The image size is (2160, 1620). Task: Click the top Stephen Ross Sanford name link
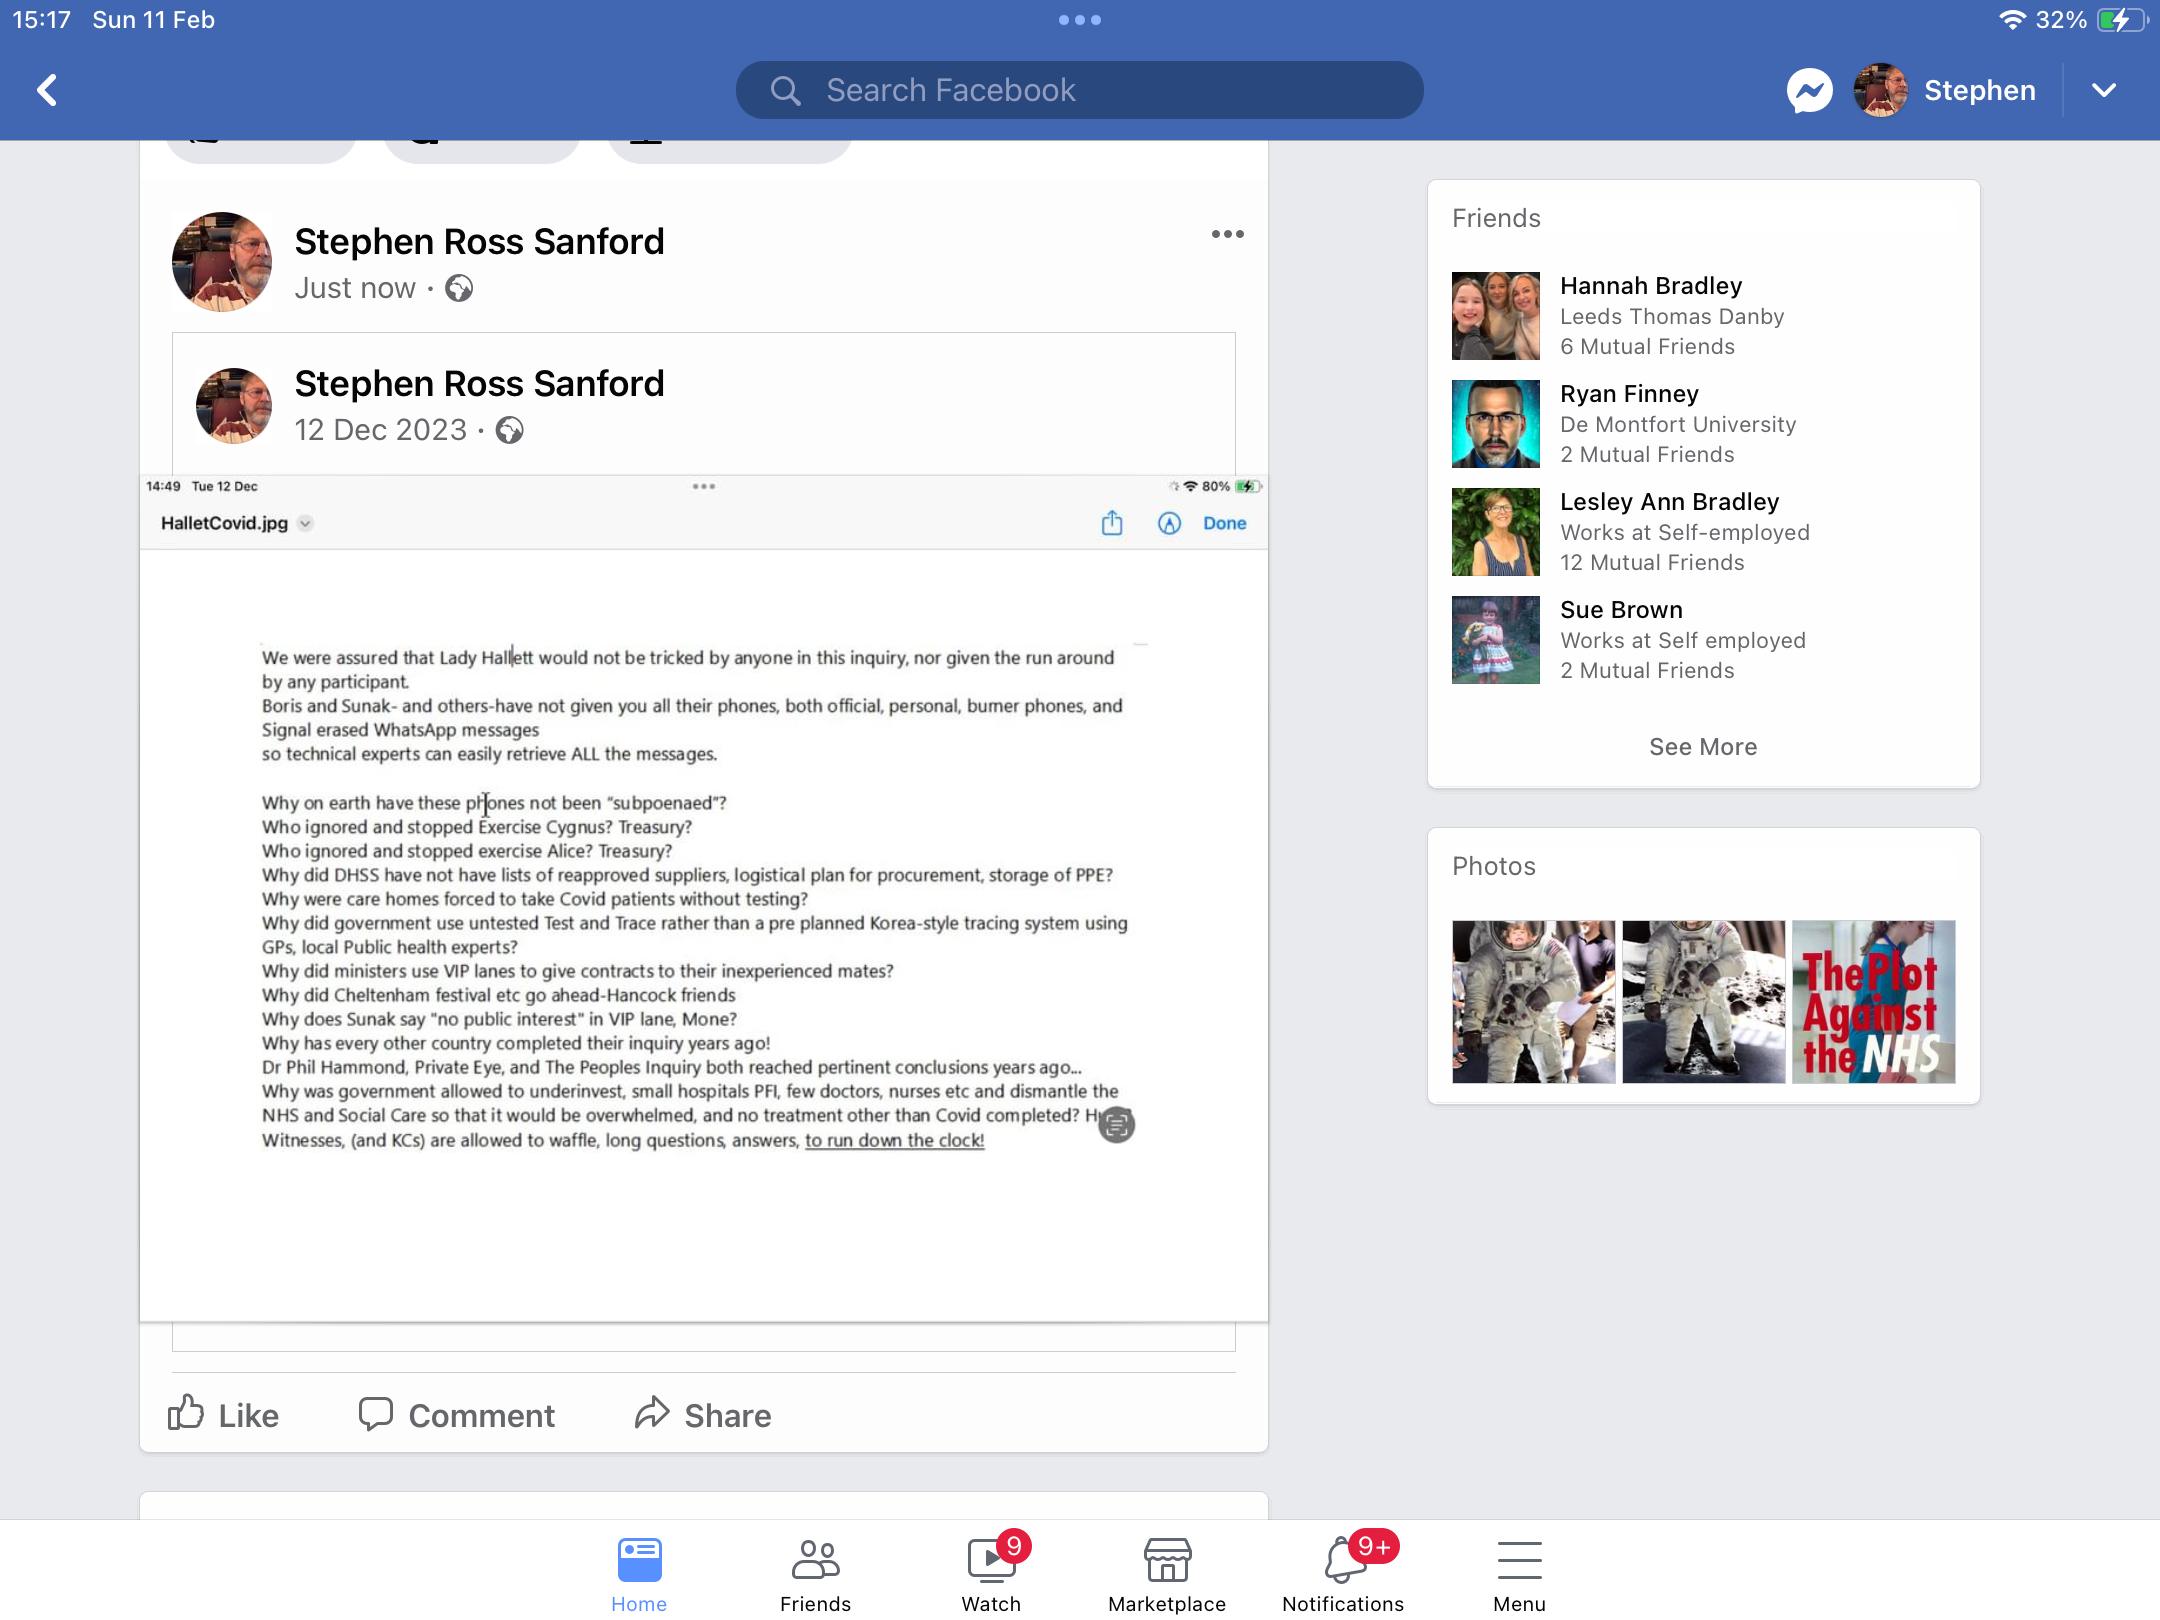479,241
